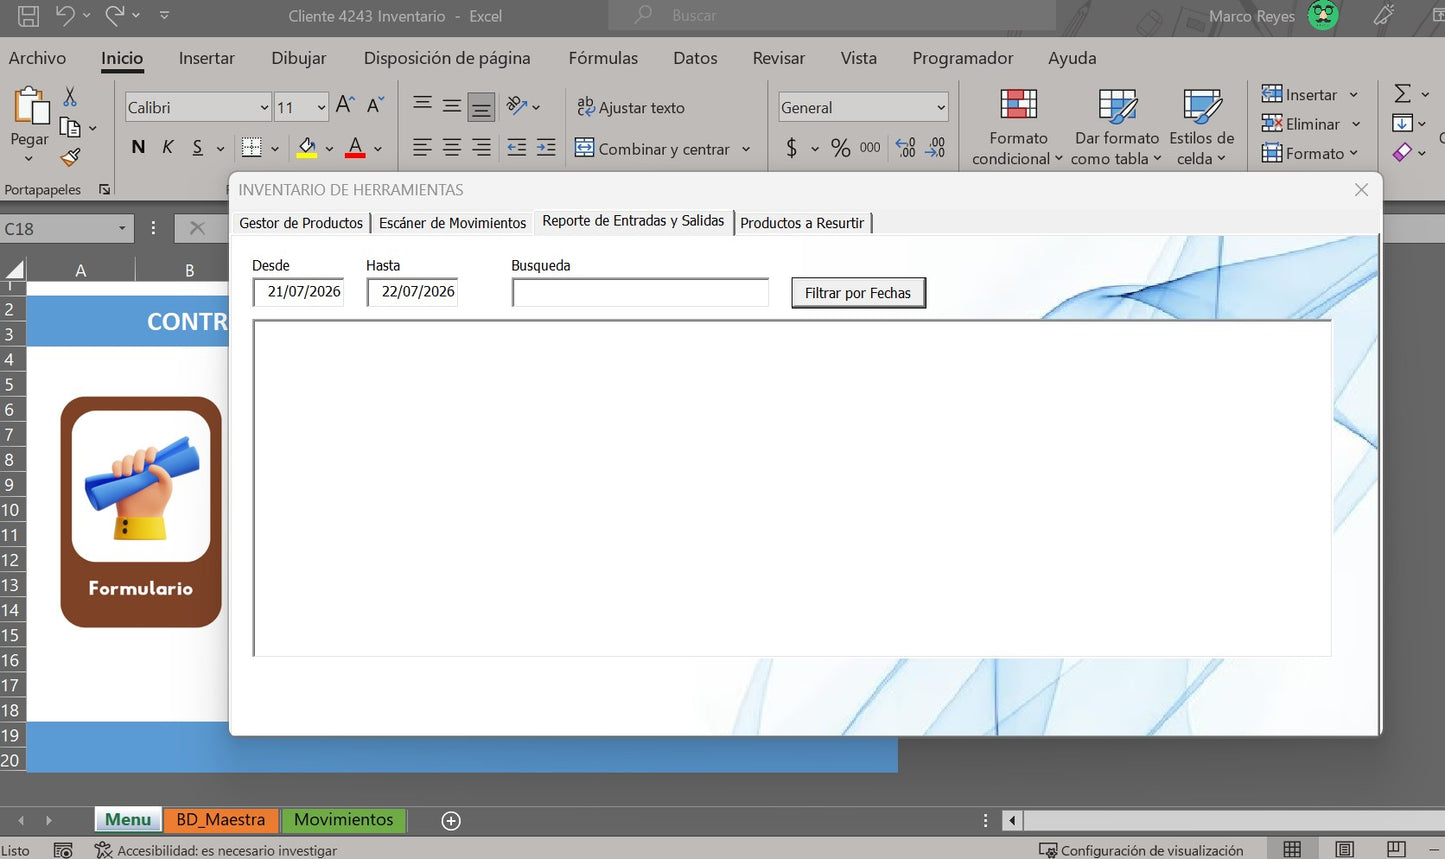Open Estilos de celda gallery

click(1201, 127)
